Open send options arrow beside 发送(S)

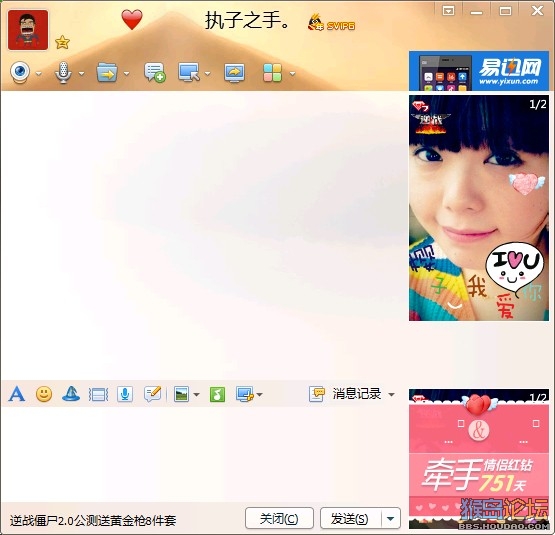(391, 518)
